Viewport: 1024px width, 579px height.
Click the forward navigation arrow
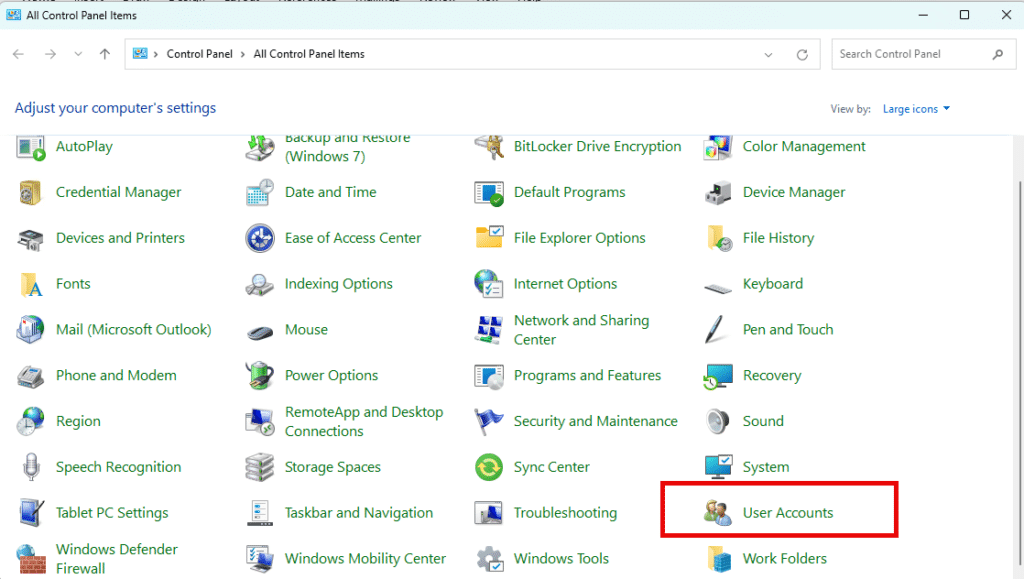[x=50, y=54]
